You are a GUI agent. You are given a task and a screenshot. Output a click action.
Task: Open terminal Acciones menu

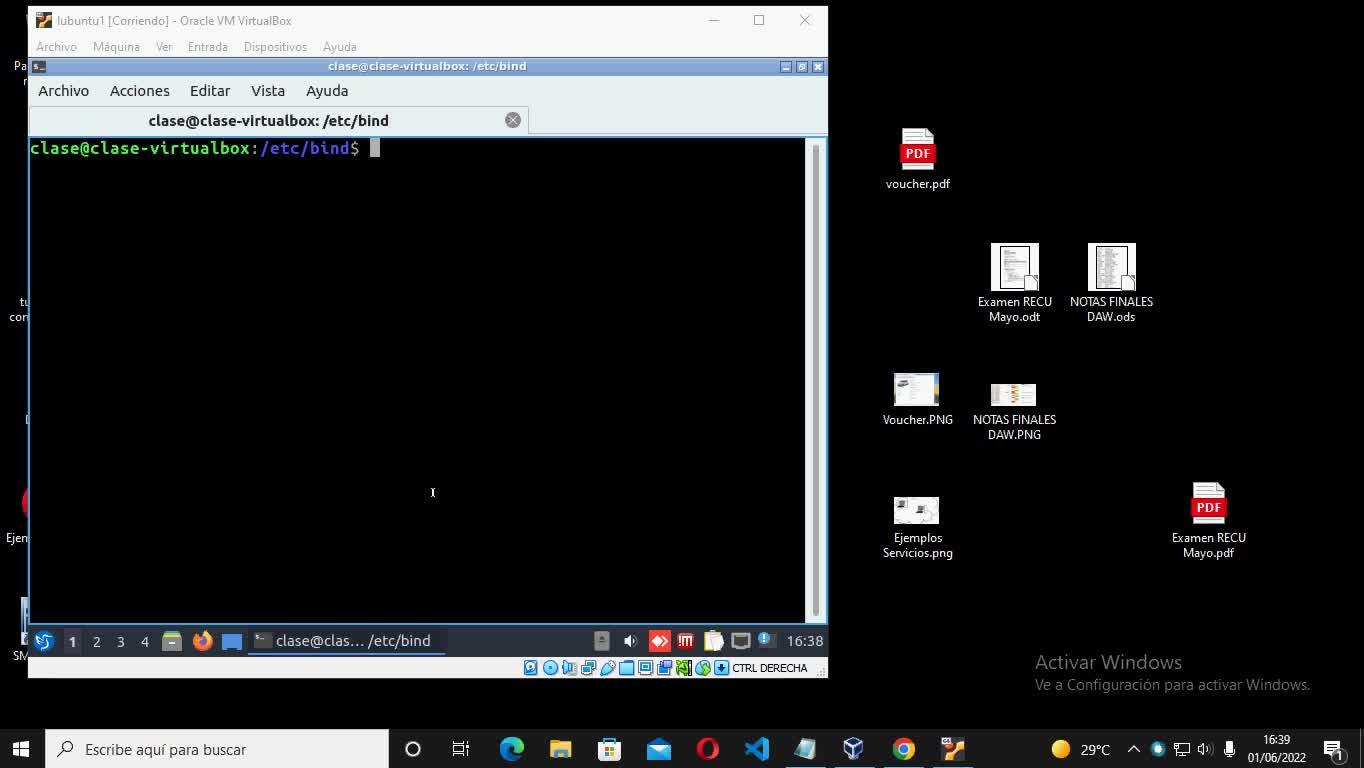click(139, 91)
